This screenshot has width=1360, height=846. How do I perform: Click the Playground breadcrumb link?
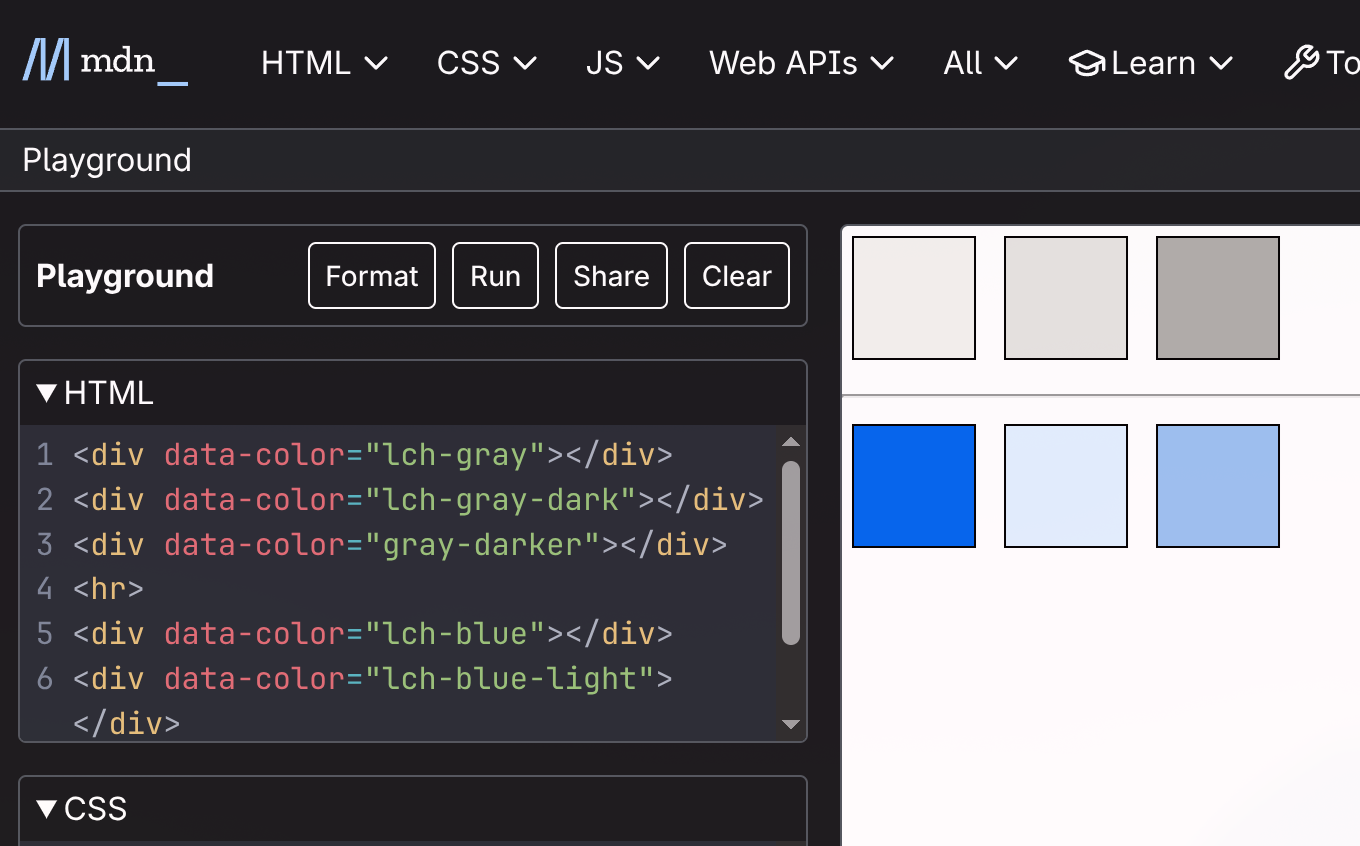pyautogui.click(x=107, y=160)
